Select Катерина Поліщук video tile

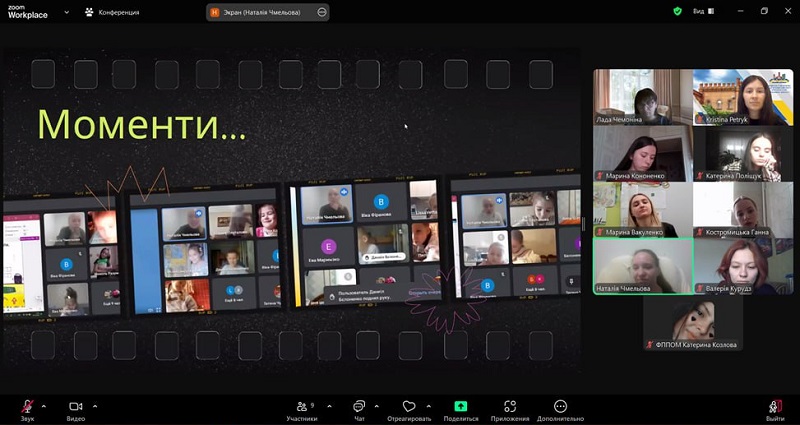coord(743,154)
